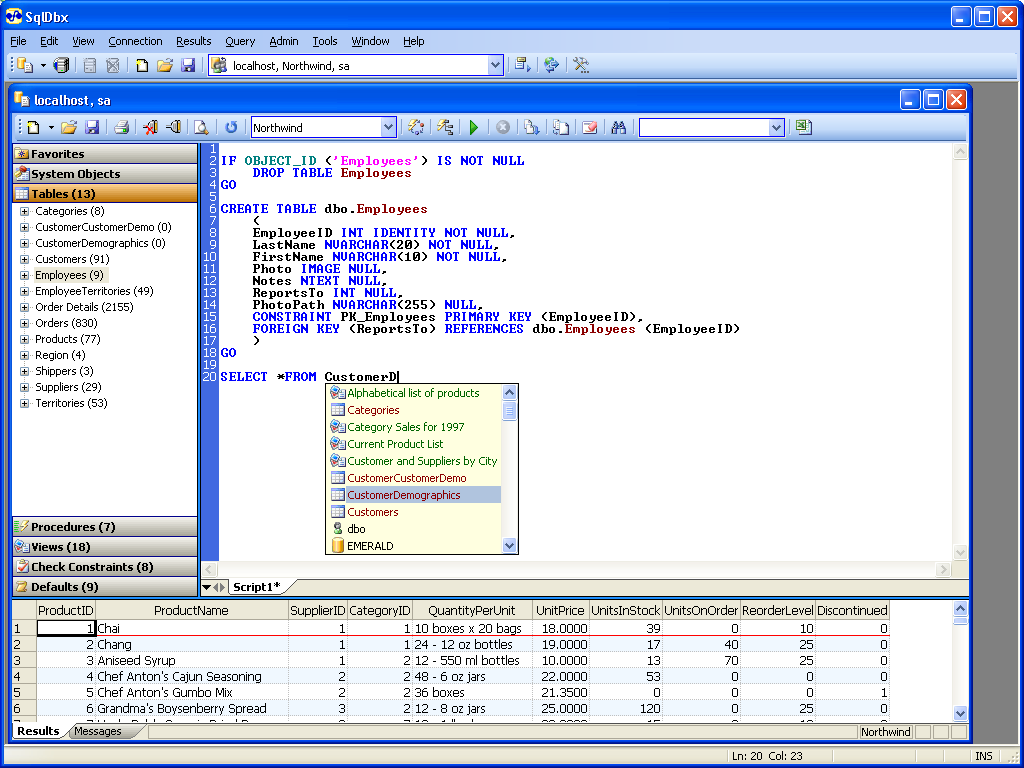
Task: Save the script with the inner floppy disk icon
Action: [92, 127]
